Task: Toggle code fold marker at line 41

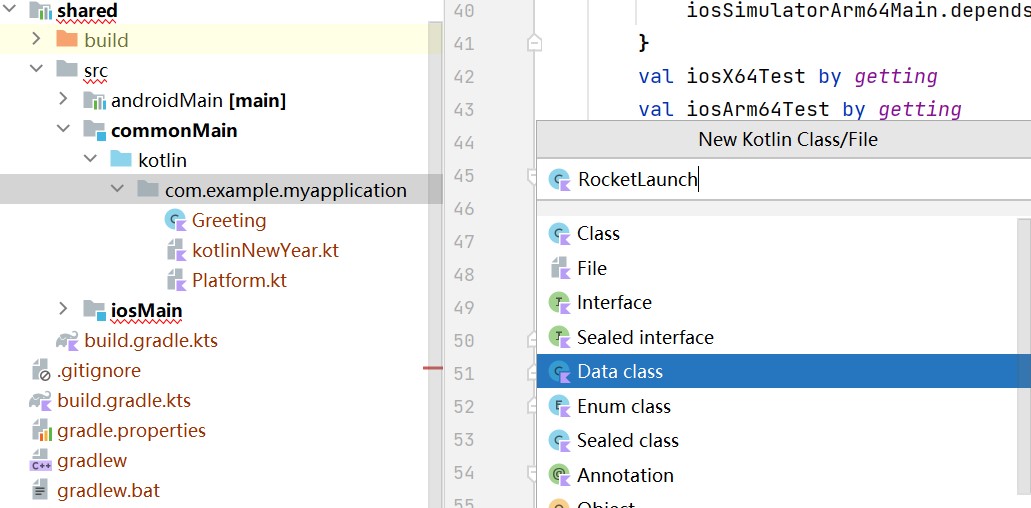Action: coord(535,43)
